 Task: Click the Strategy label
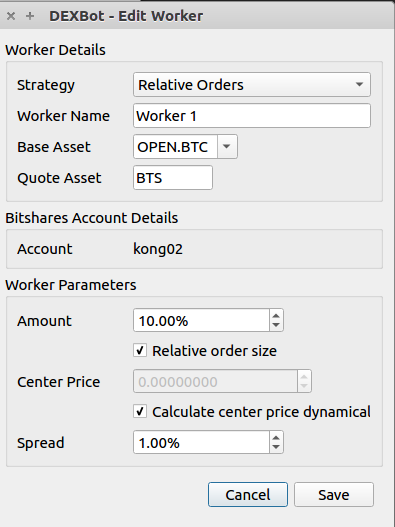click(46, 85)
